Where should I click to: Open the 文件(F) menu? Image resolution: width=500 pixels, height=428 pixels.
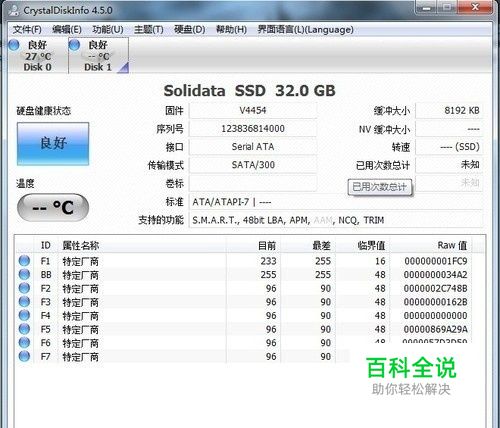(27, 30)
